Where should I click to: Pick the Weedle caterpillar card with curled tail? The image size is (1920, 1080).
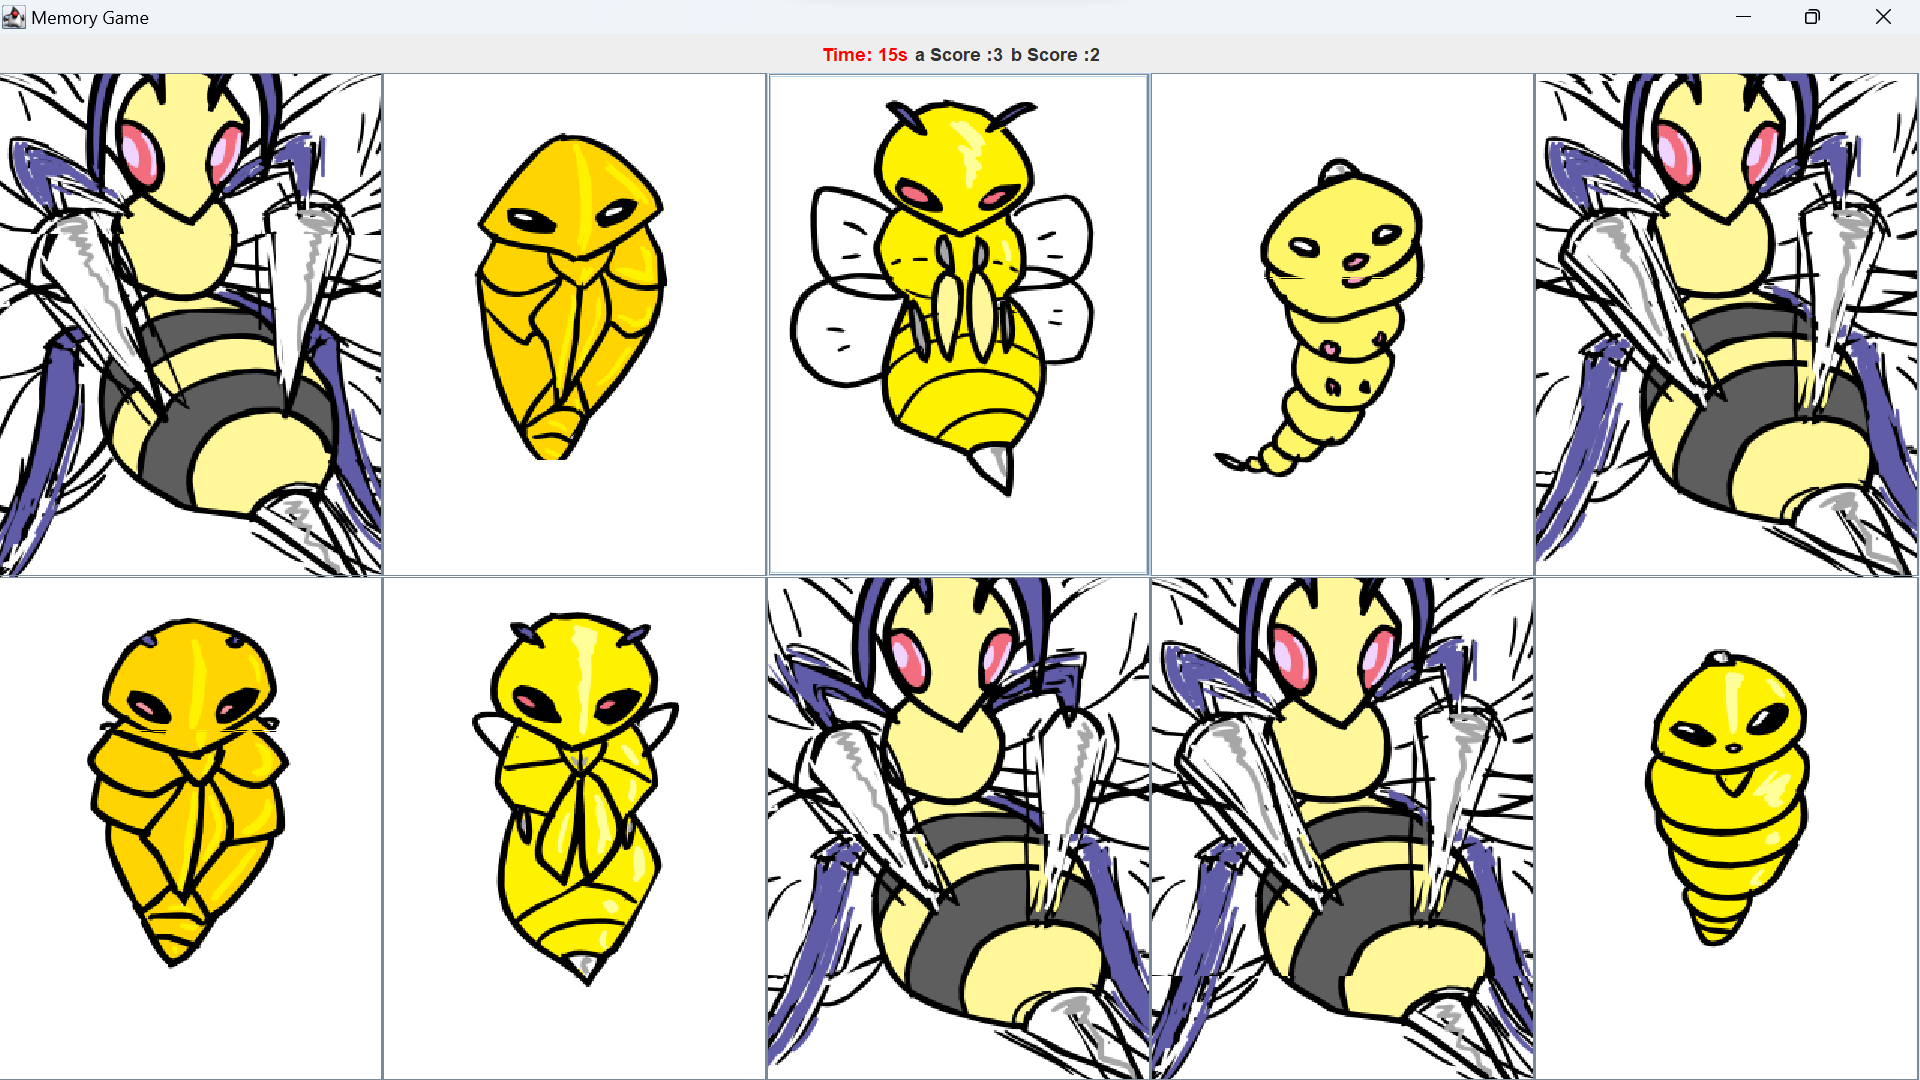tap(1342, 324)
